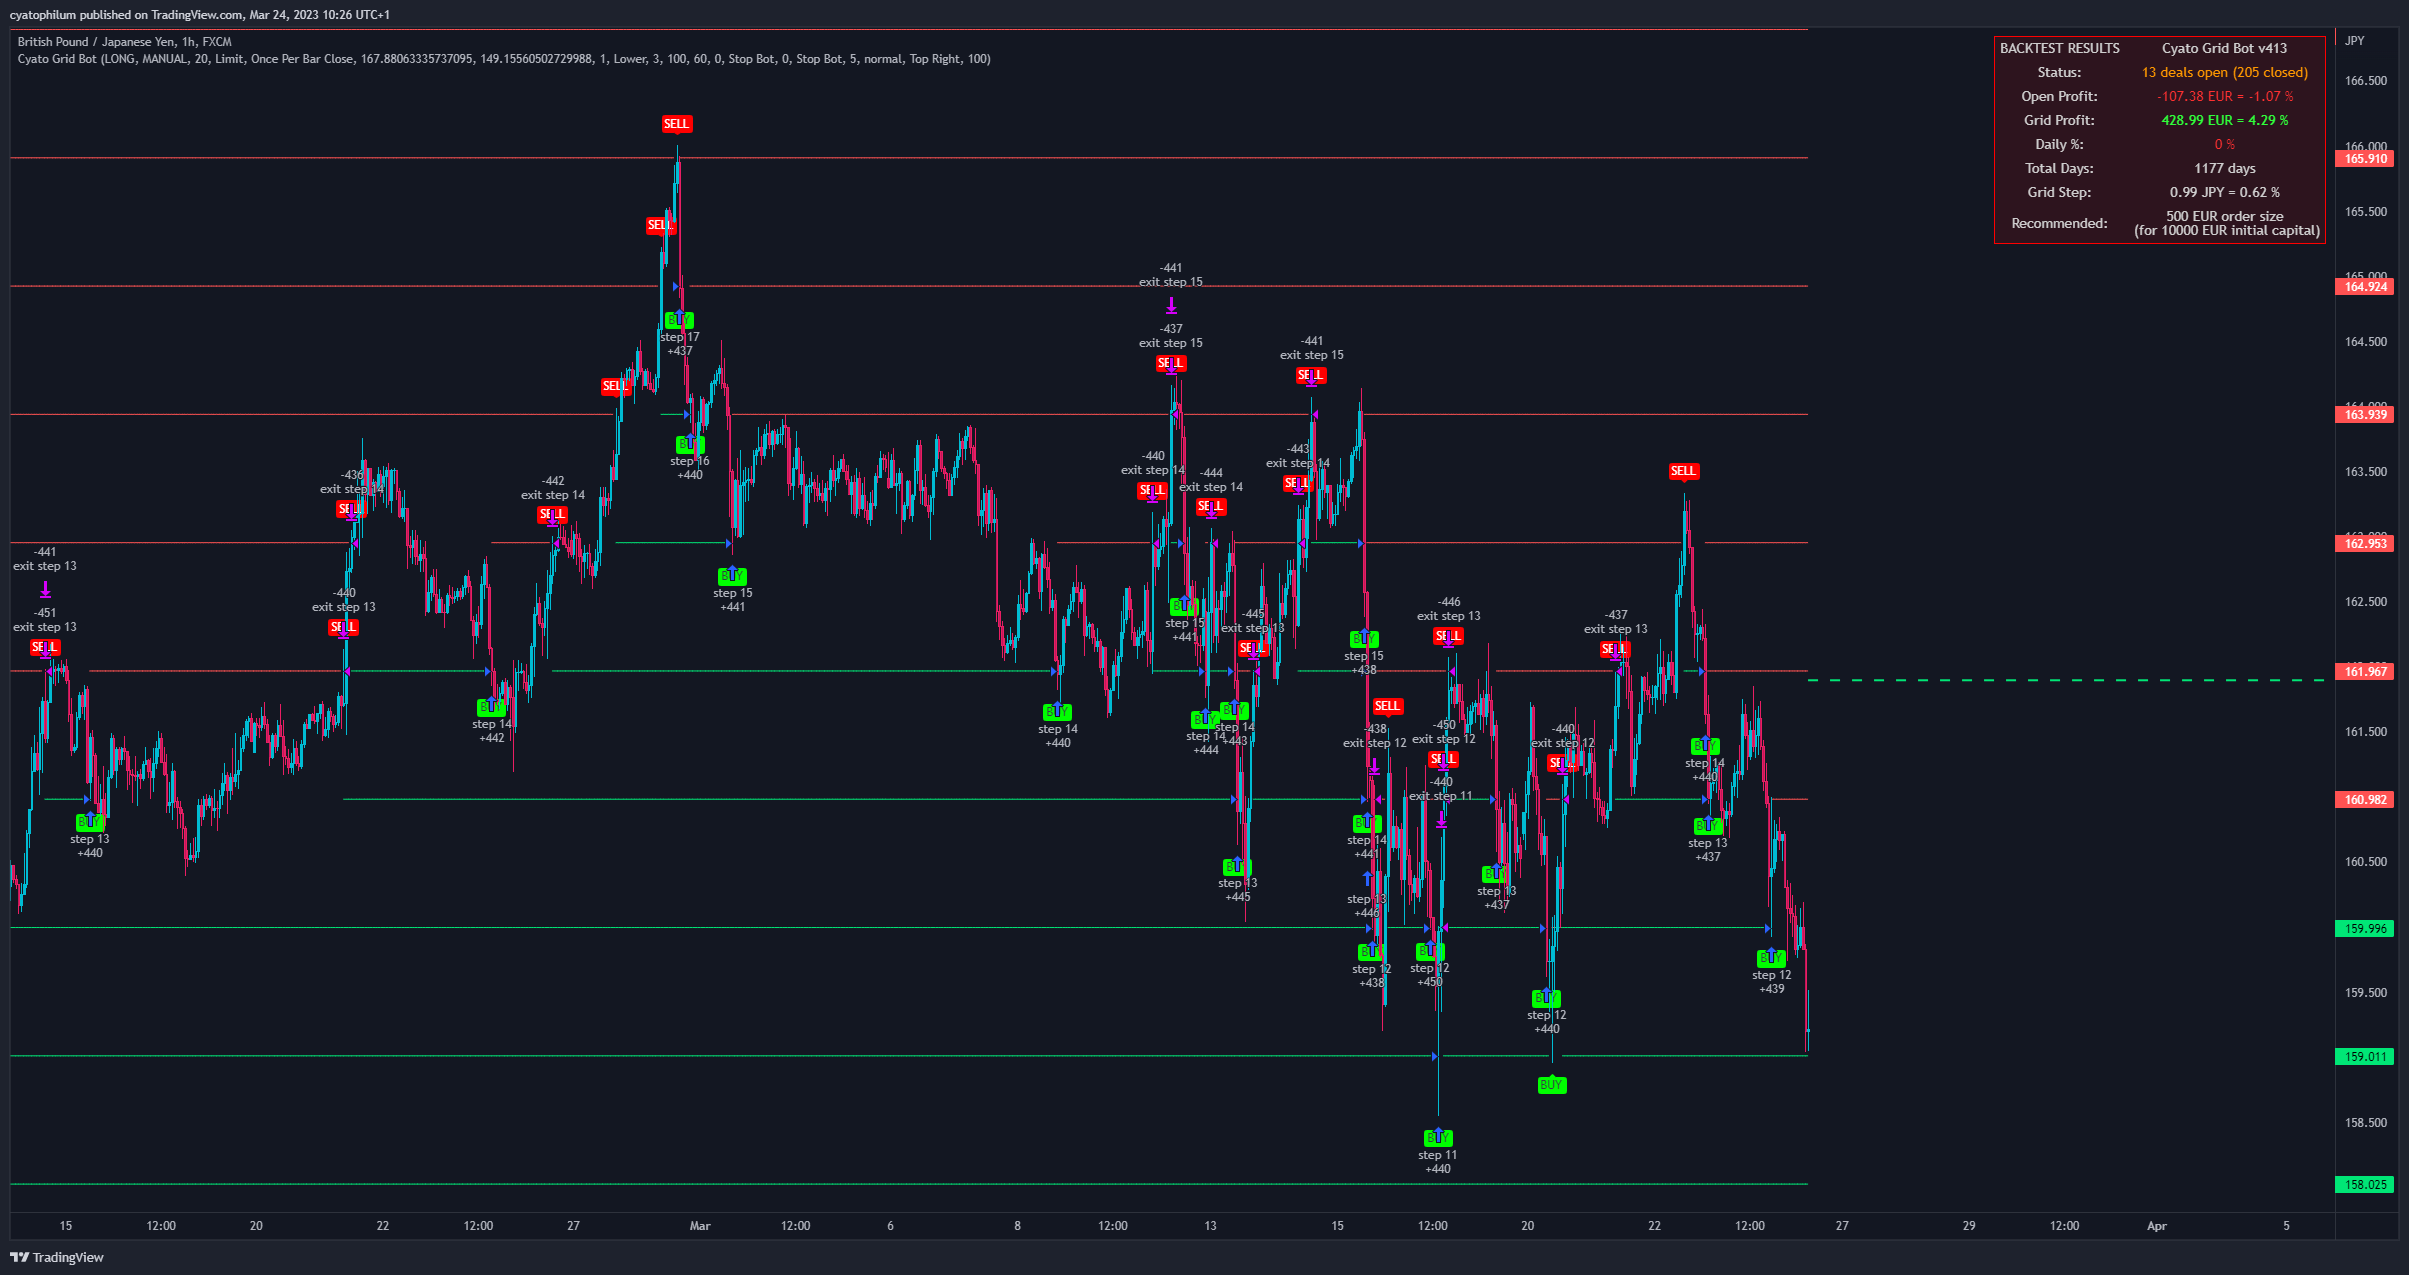Image resolution: width=2409 pixels, height=1275 pixels.
Task: Click the BUY marker labeled step 15 +438
Action: click(x=1364, y=639)
